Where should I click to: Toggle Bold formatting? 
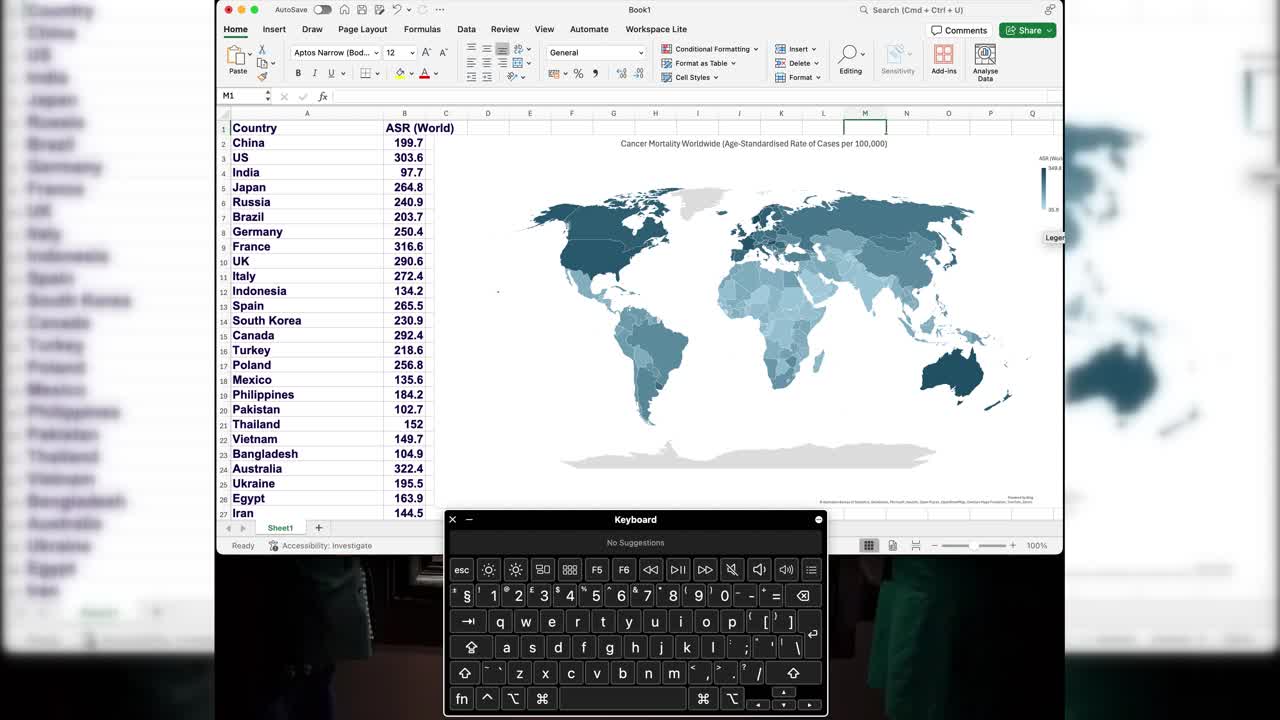[x=298, y=73]
